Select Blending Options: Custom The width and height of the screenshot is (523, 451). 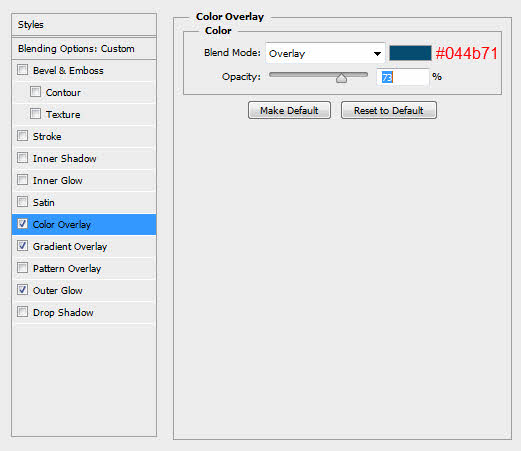(x=84, y=49)
